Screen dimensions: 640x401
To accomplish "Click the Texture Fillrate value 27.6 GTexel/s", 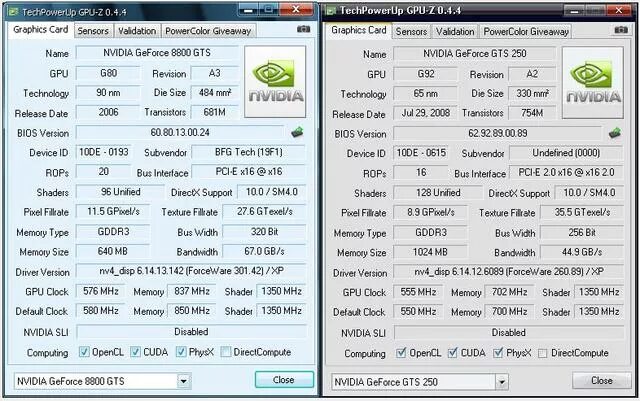I will click(x=264, y=212).
